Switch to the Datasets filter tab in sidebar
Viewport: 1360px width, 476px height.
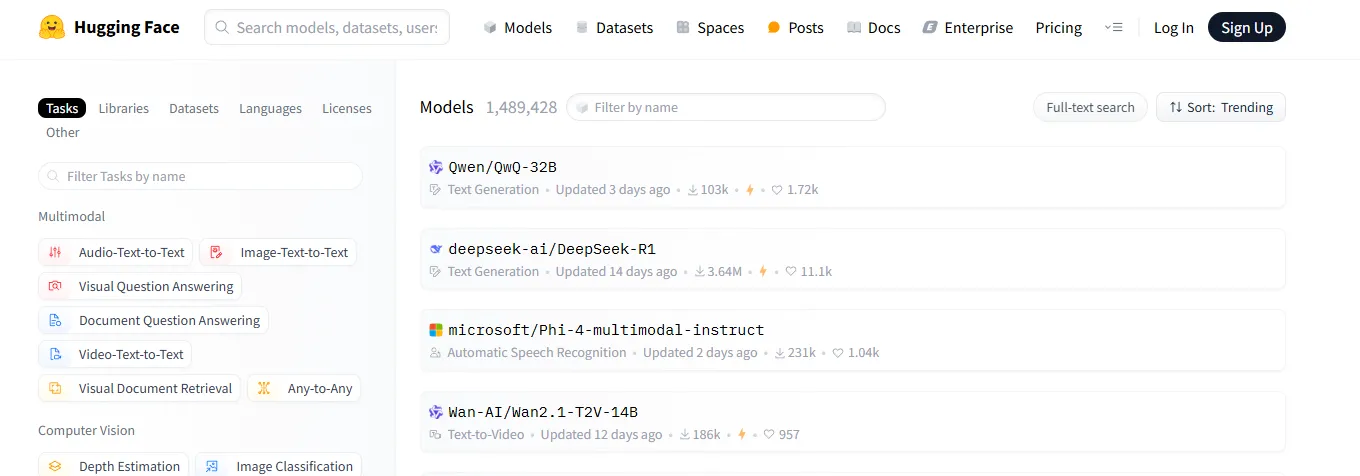tap(194, 108)
